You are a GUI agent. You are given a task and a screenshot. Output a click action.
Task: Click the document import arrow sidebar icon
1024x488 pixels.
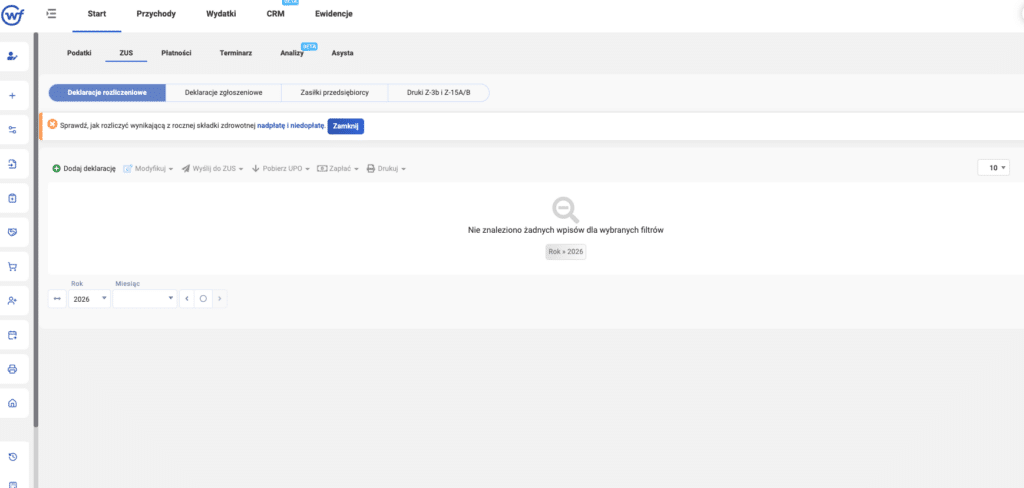point(12,164)
